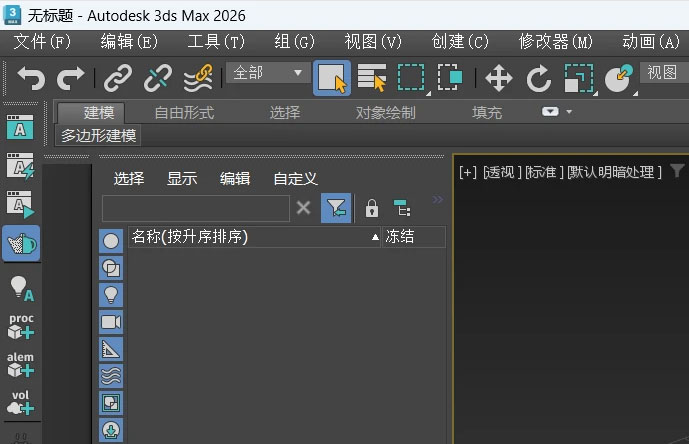Activate Select and Place tool
This screenshot has width=689, height=444.
click(619, 78)
